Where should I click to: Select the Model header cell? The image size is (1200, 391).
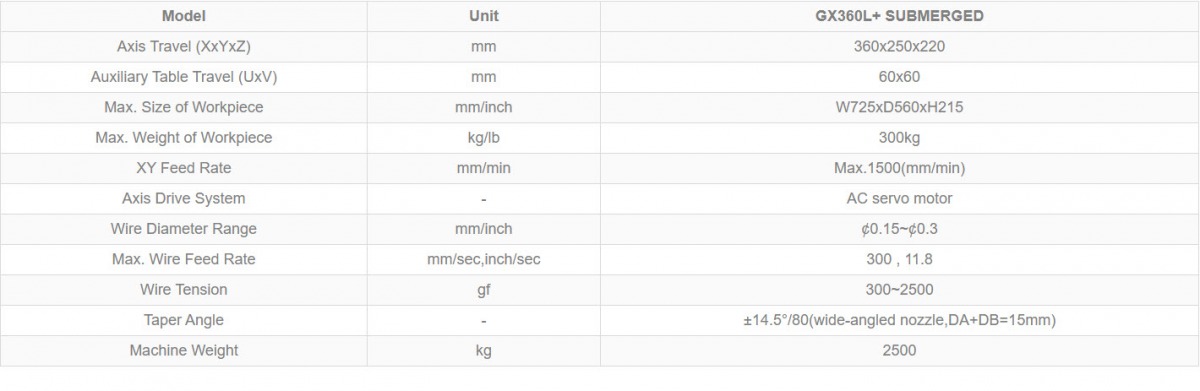(x=183, y=16)
